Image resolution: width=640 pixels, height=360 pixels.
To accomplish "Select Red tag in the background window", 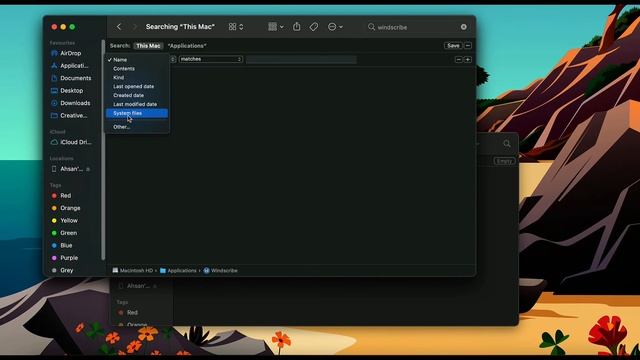I will [128, 313].
